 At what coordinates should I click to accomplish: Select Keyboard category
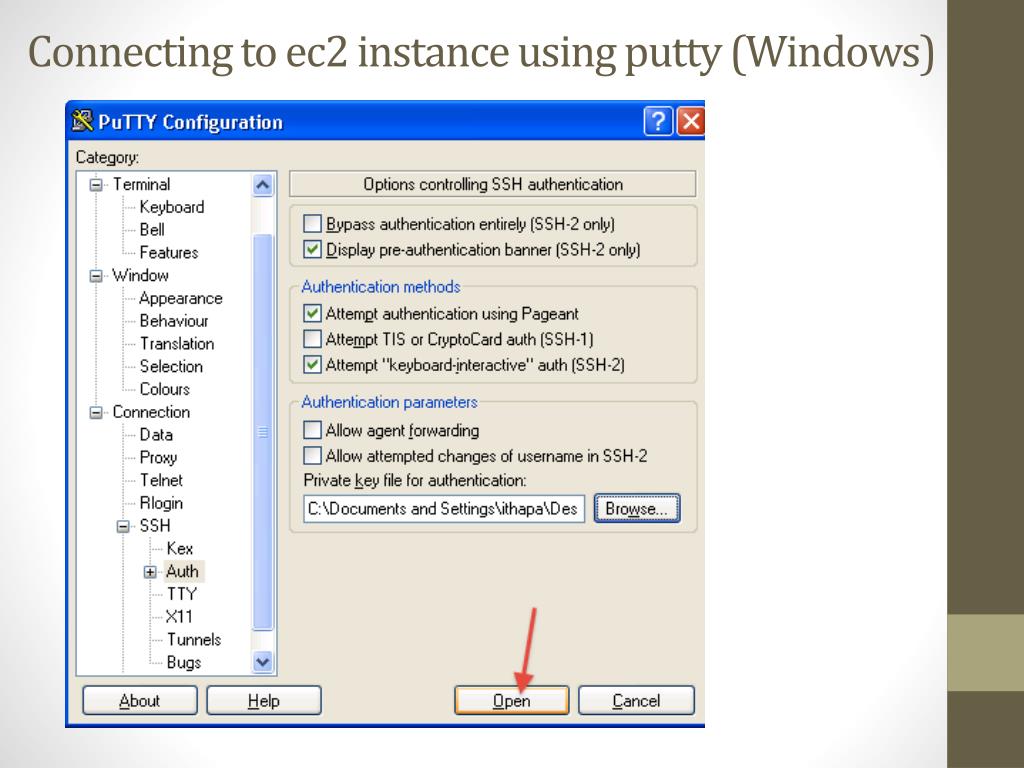172,207
